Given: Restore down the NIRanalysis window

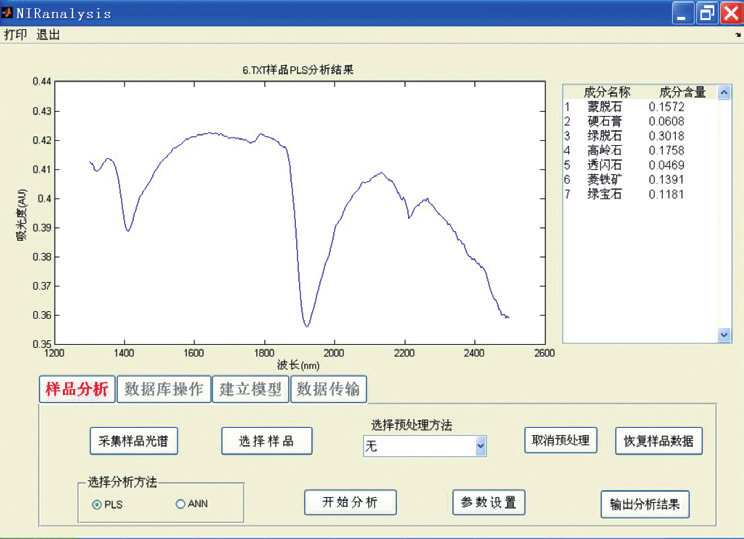Looking at the screenshot, I should pos(707,13).
